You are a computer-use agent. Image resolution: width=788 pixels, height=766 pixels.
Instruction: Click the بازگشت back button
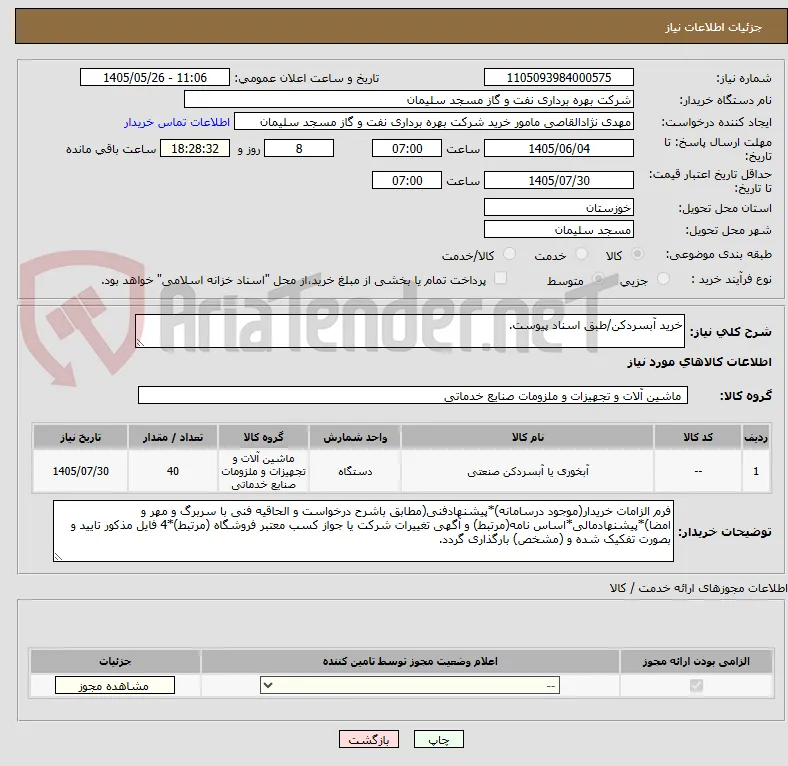(x=369, y=739)
